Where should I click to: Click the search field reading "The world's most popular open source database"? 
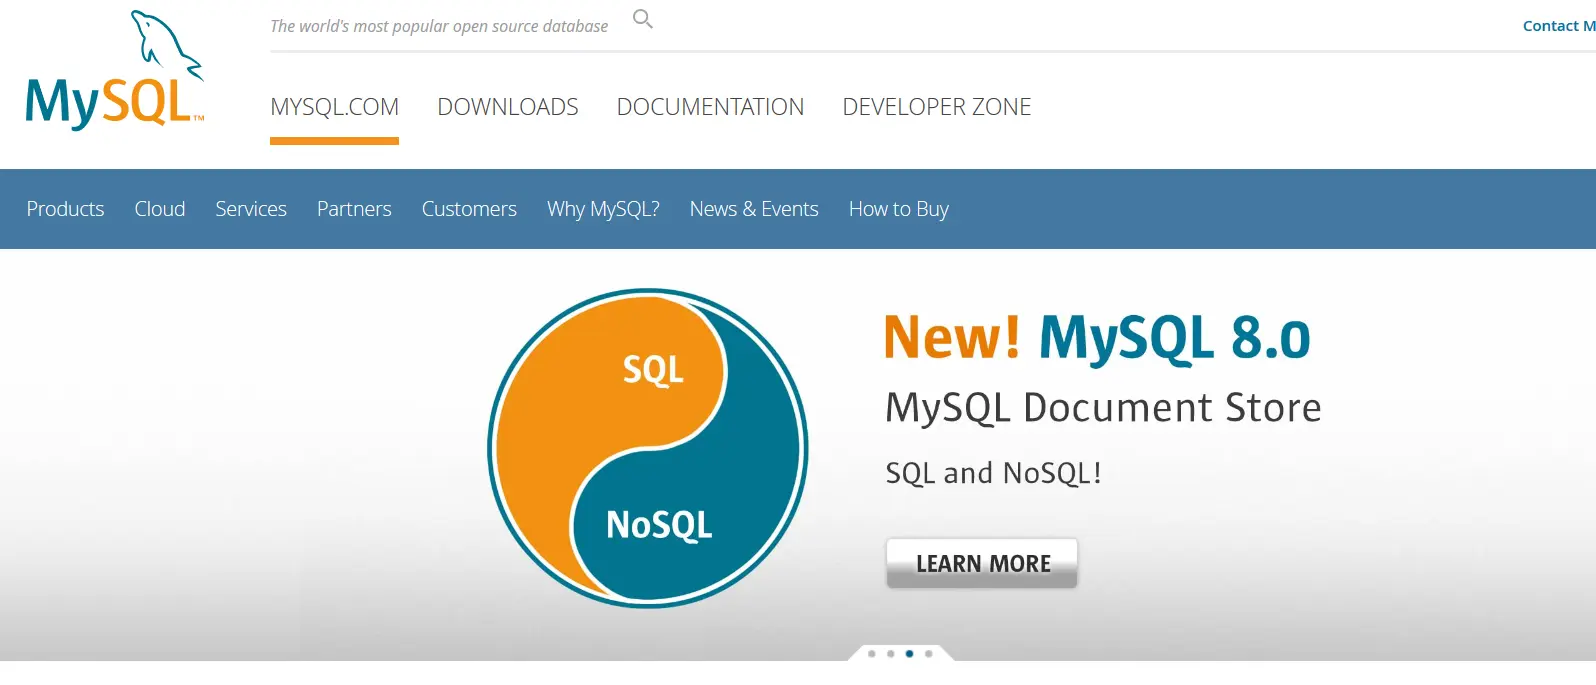pos(439,26)
